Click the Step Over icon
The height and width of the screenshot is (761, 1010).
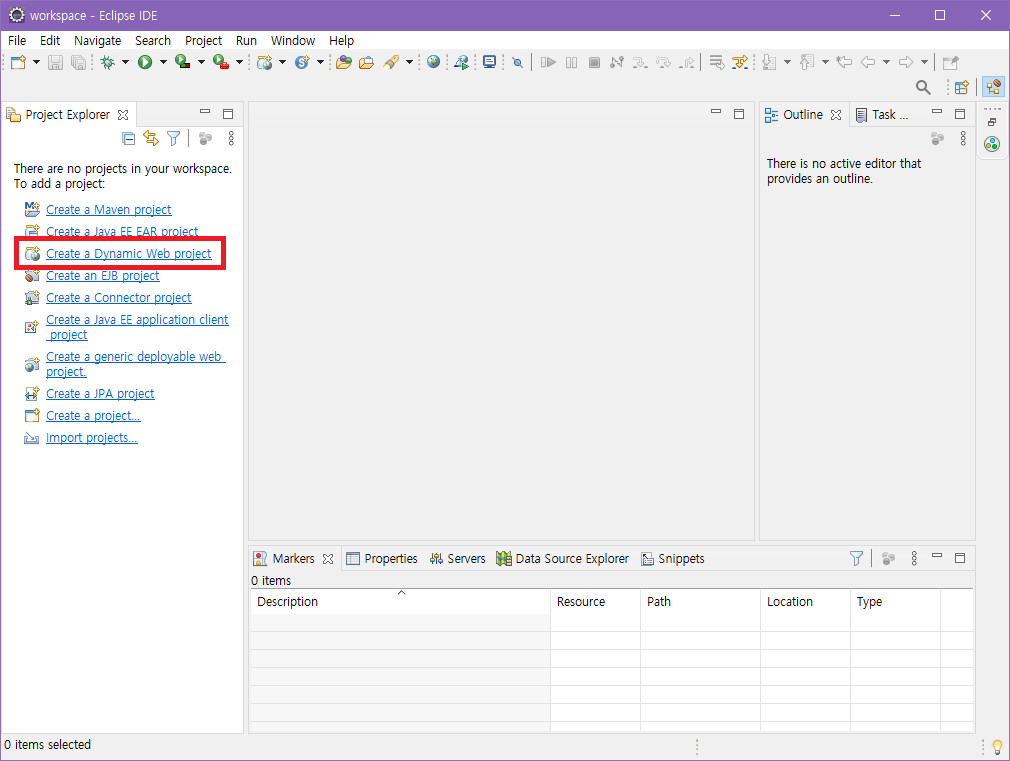point(663,63)
